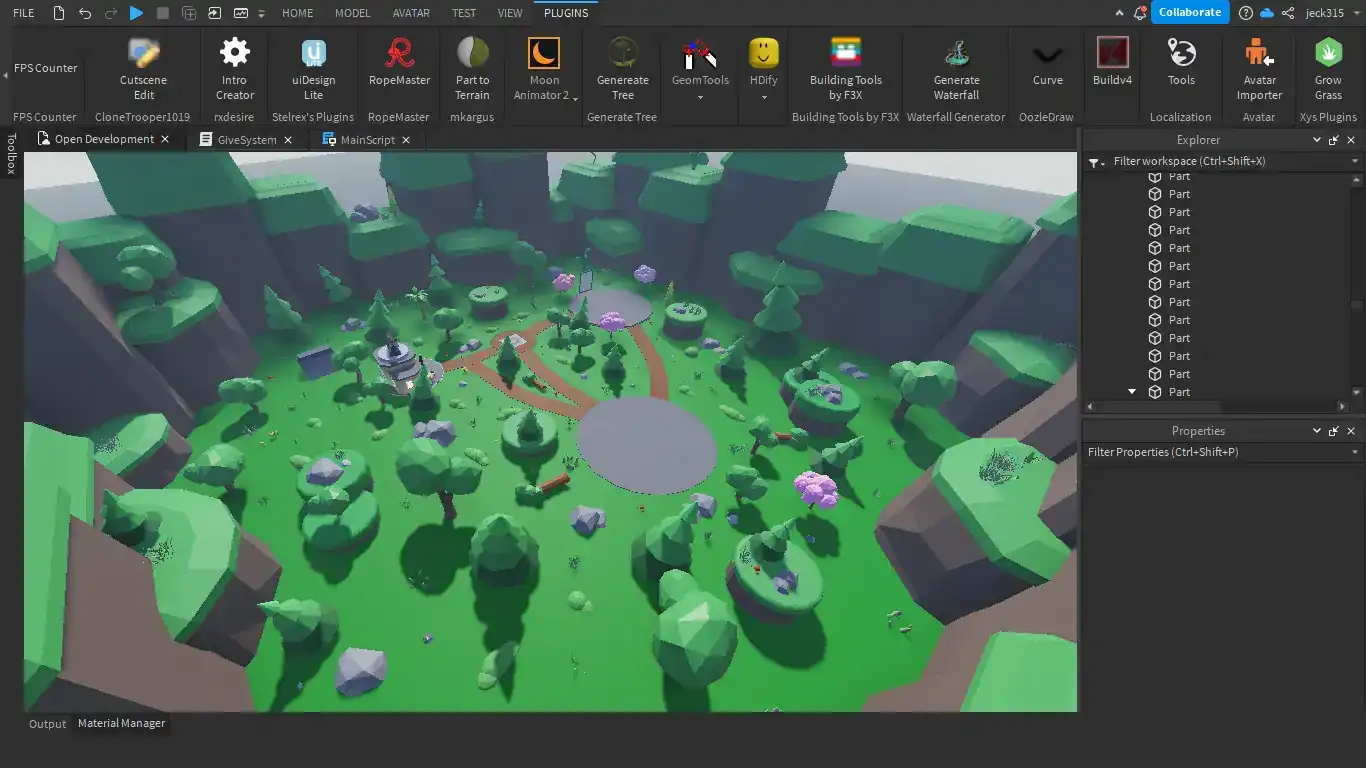Show the Output panel
This screenshot has height=768, width=1366.
coord(47,724)
